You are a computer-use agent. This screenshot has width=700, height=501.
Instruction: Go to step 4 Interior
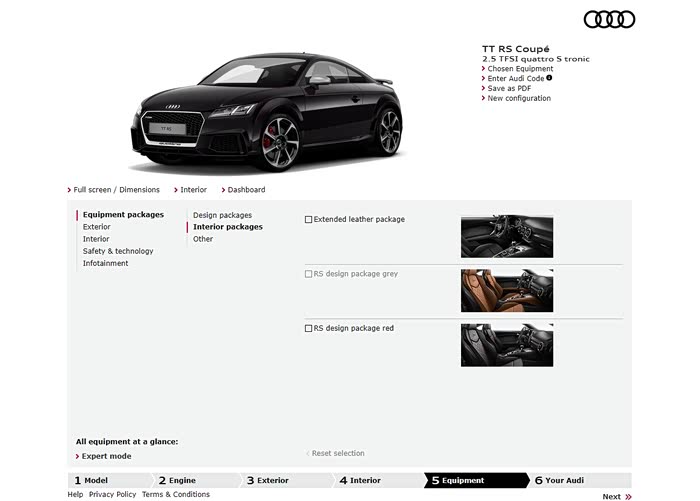coord(379,480)
